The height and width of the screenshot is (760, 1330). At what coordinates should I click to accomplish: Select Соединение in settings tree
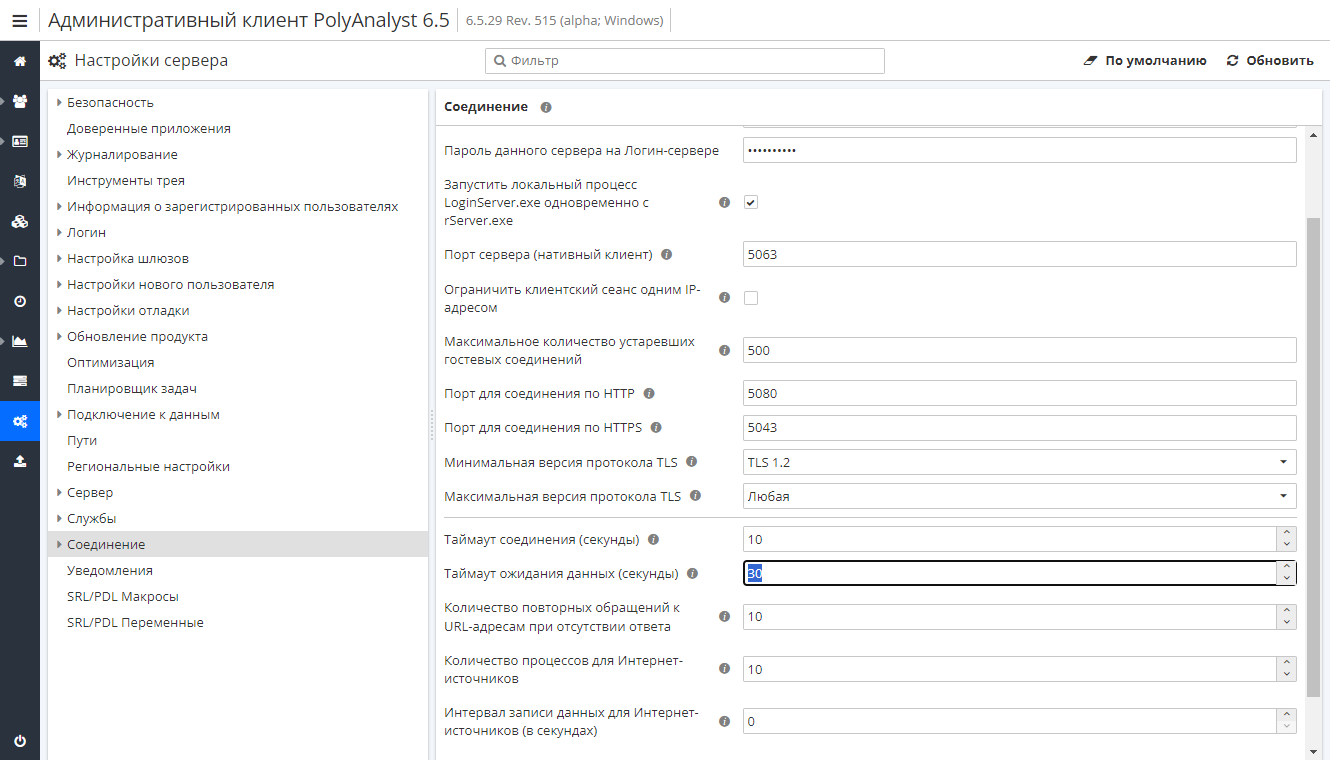coord(238,544)
